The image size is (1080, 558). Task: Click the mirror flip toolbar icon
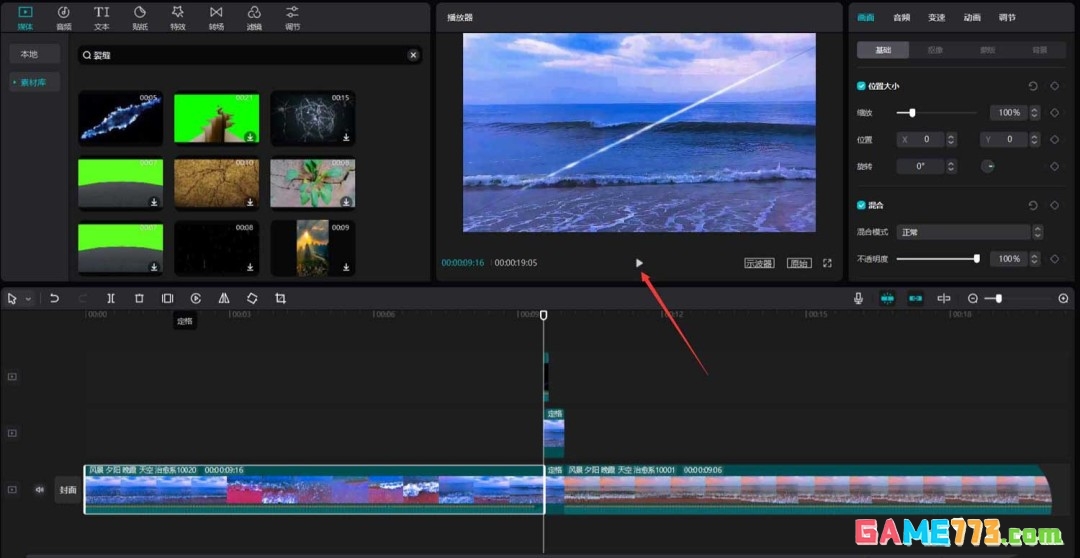coord(224,298)
